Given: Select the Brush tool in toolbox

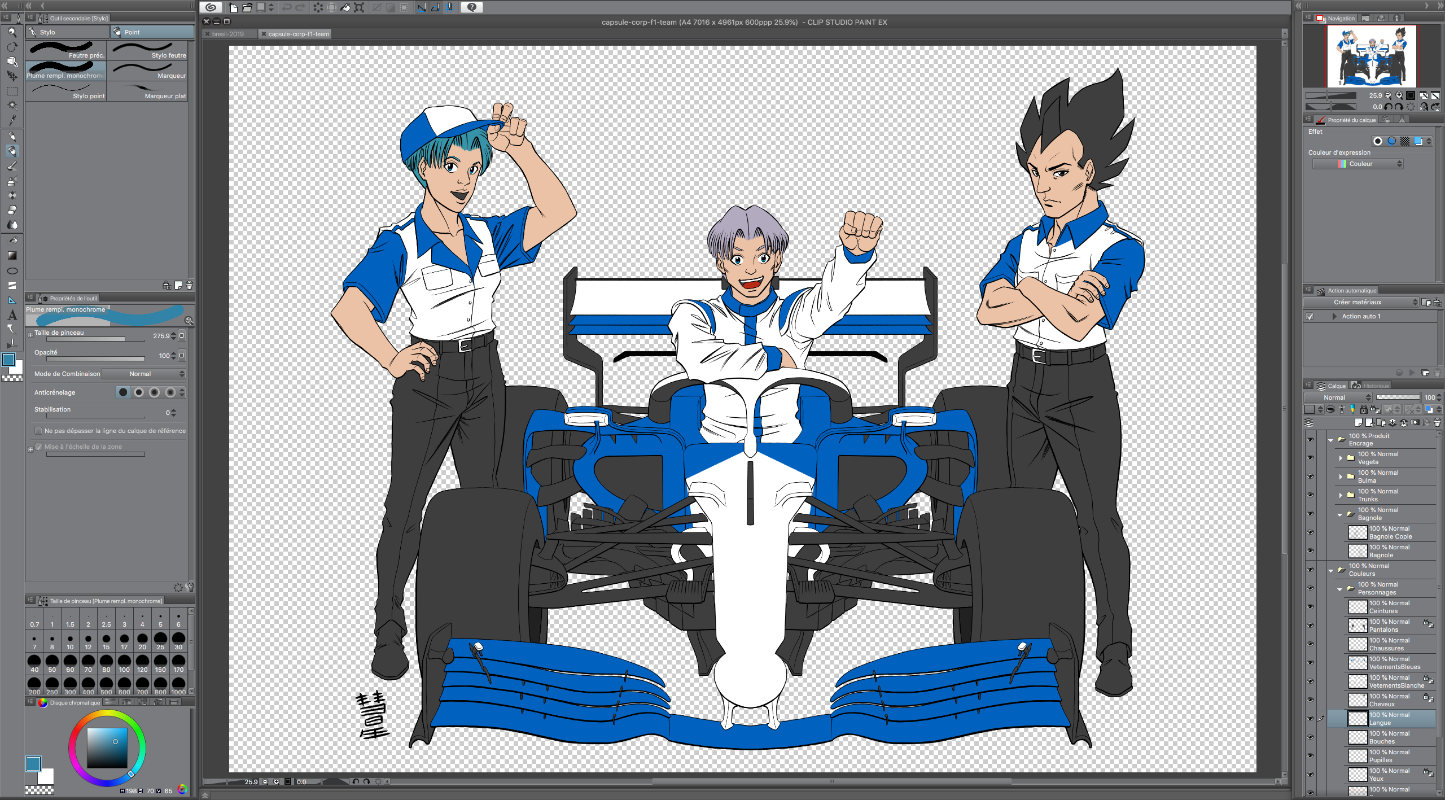Looking at the screenshot, I should click(12, 165).
